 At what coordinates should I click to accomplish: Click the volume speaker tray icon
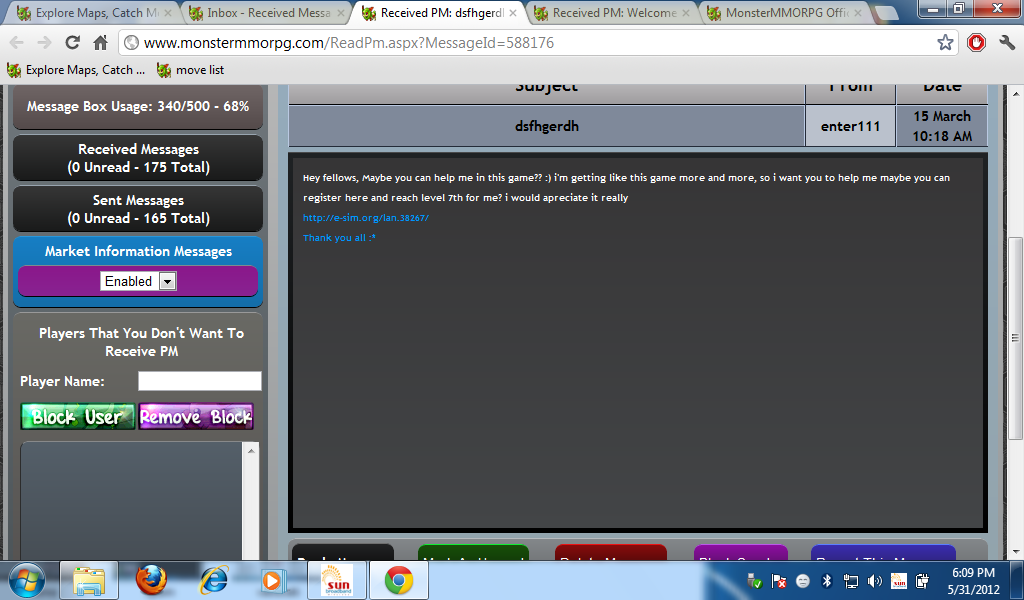tap(875, 581)
